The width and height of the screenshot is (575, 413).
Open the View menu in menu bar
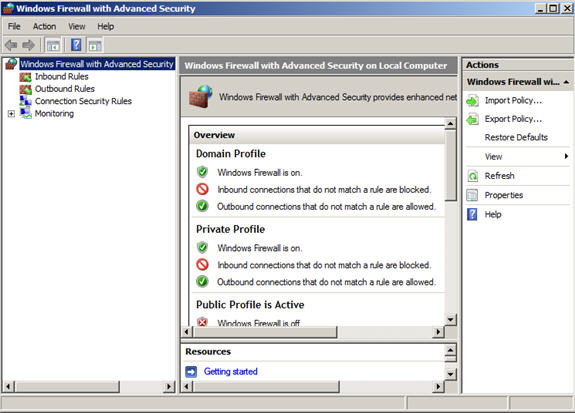pos(77,26)
